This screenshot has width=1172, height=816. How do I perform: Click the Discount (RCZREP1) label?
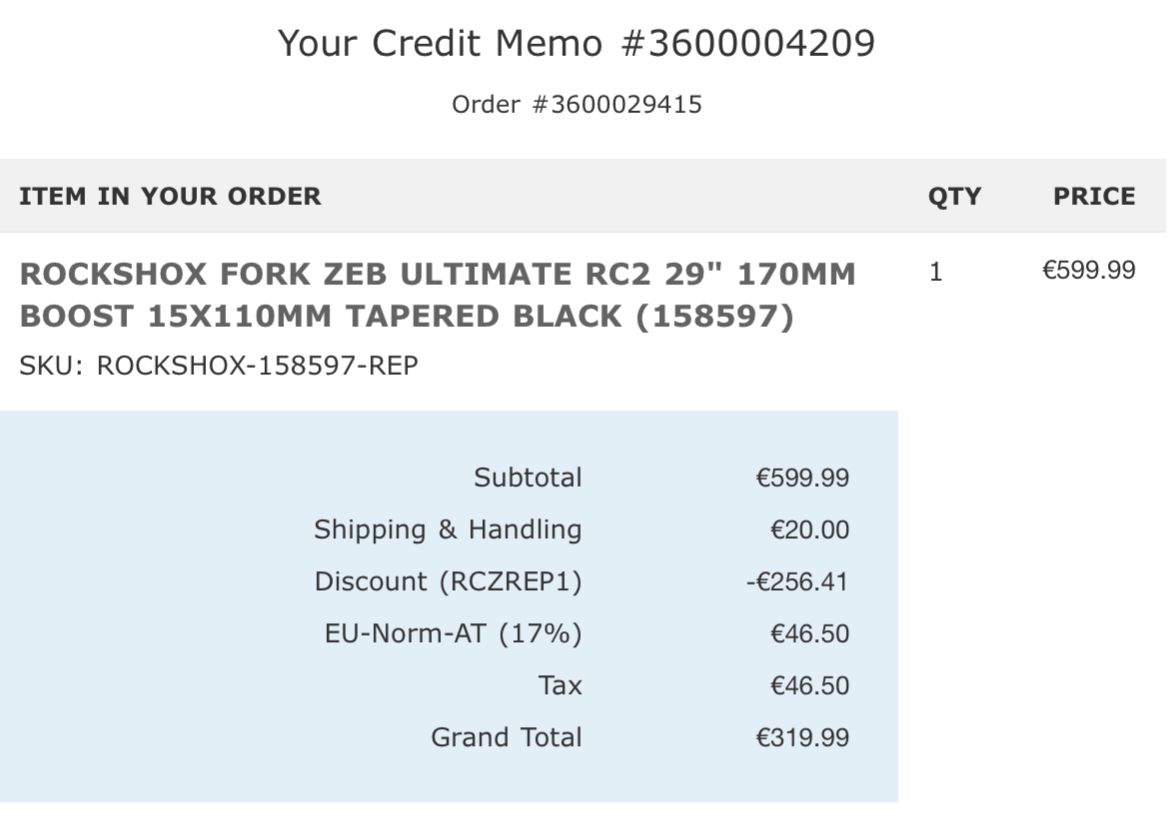click(x=447, y=582)
